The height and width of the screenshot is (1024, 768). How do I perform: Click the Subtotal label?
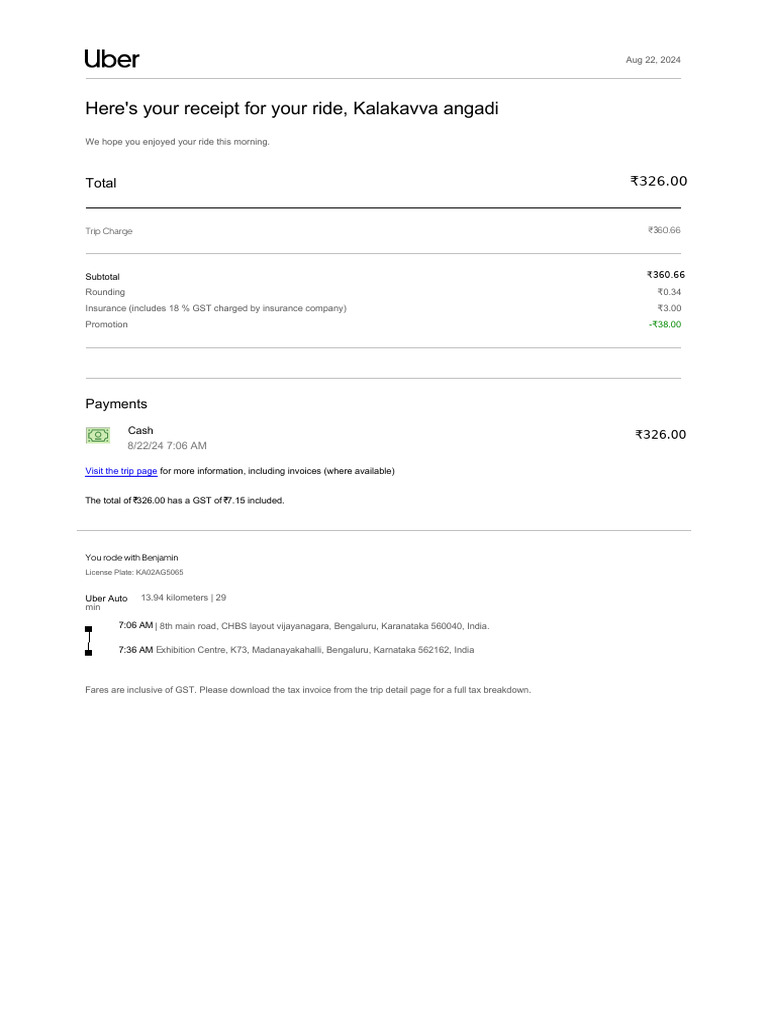103,276
